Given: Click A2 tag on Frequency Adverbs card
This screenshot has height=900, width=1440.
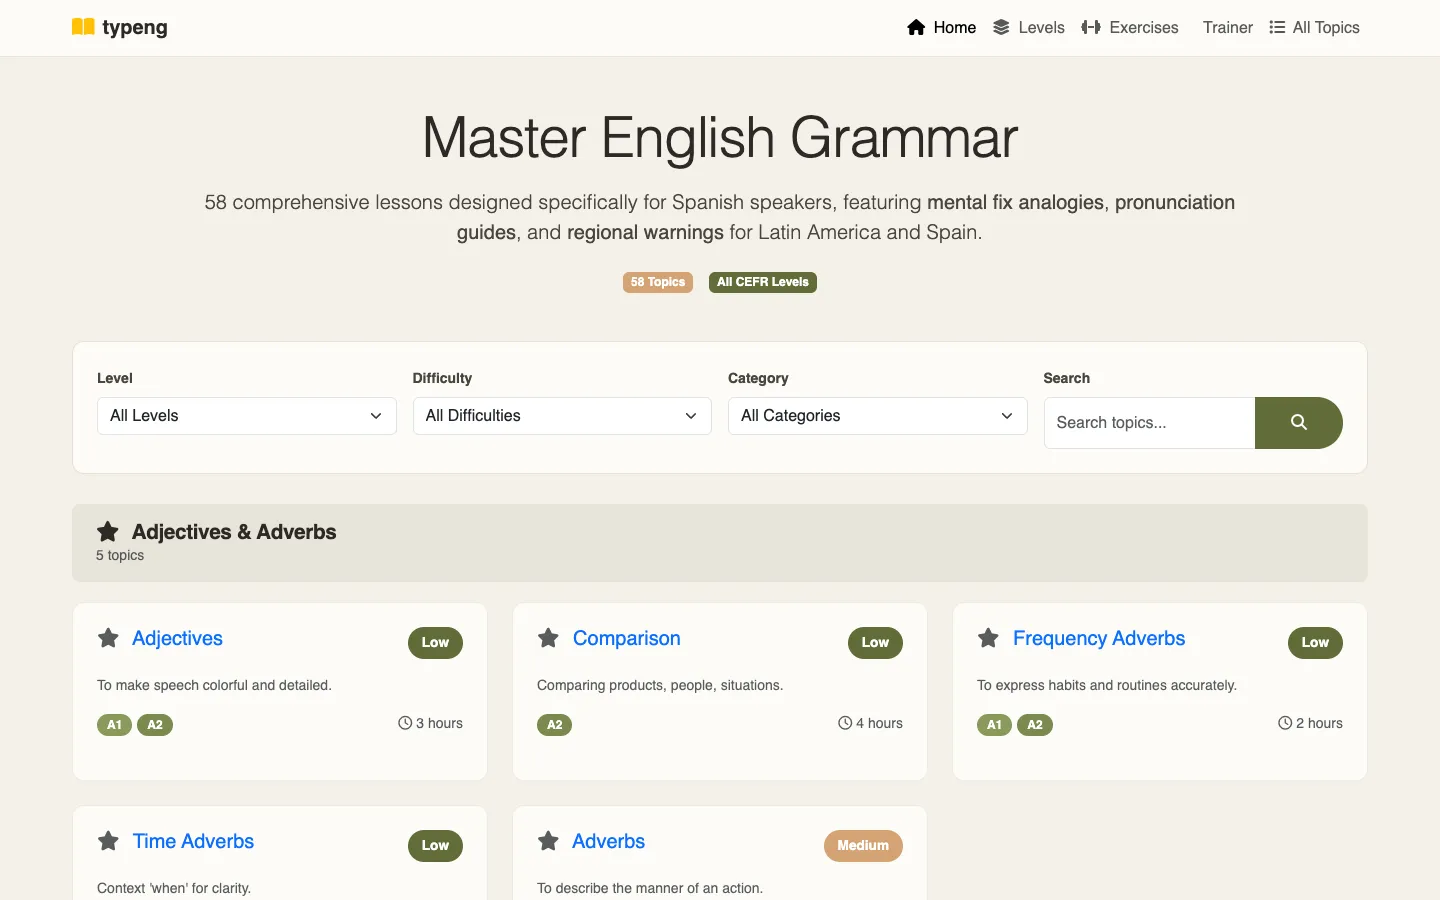Looking at the screenshot, I should pos(1035,725).
